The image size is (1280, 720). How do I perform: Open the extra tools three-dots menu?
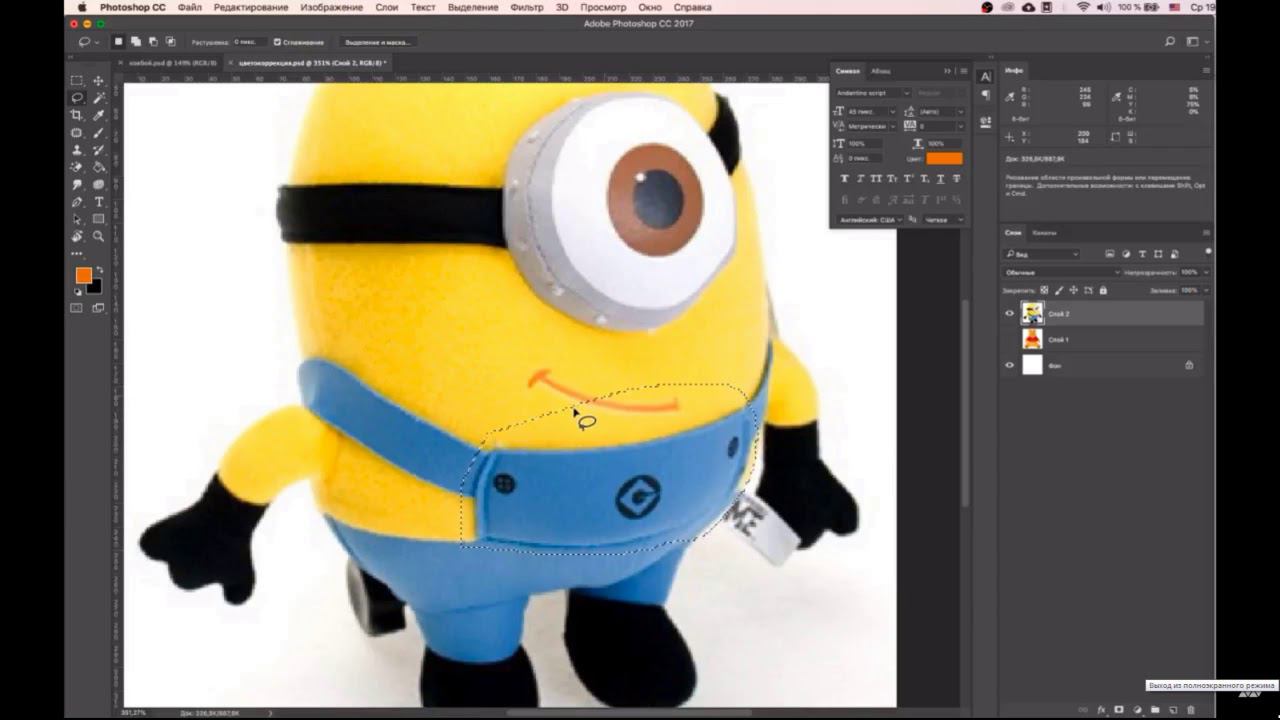pyautogui.click(x=77, y=254)
